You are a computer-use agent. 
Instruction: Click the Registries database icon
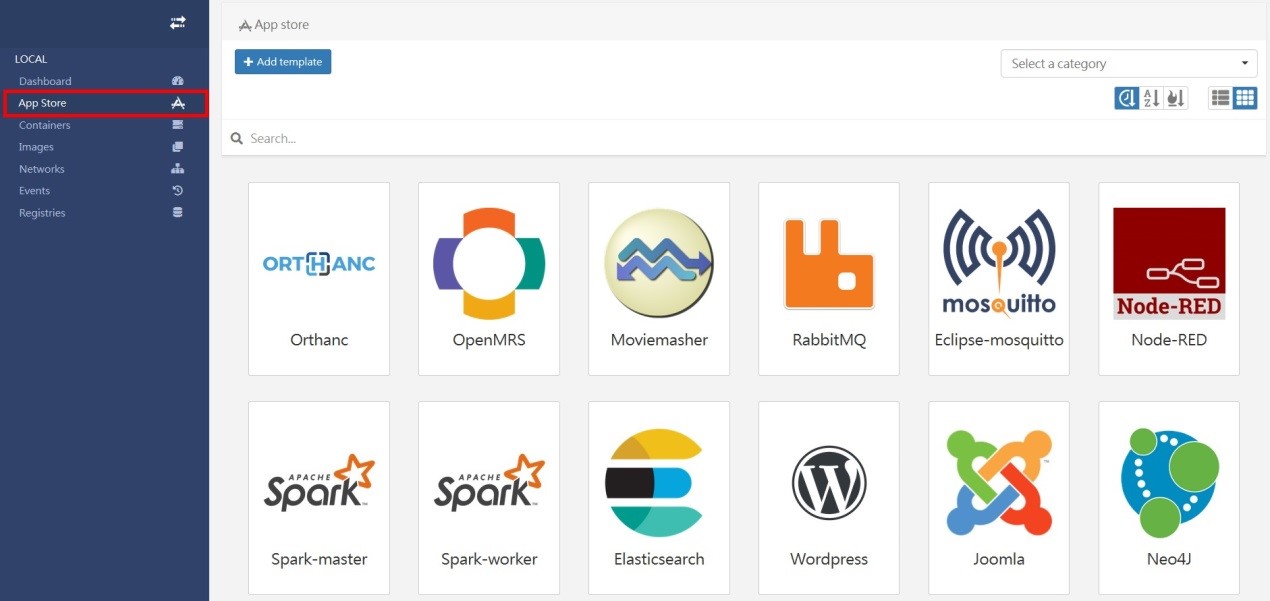click(x=177, y=212)
